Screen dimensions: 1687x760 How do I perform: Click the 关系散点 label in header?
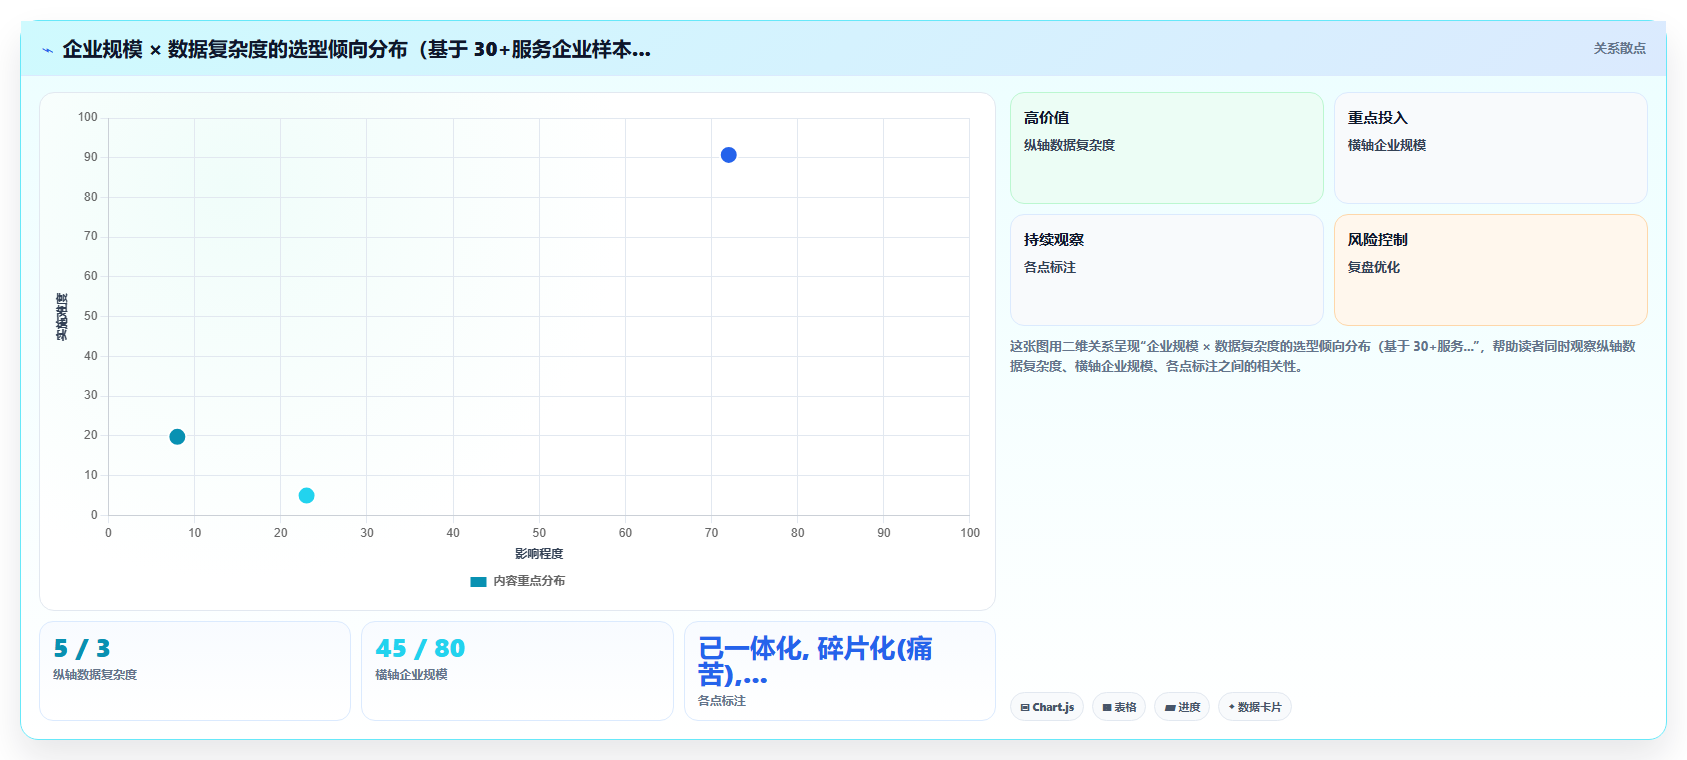click(x=1619, y=48)
